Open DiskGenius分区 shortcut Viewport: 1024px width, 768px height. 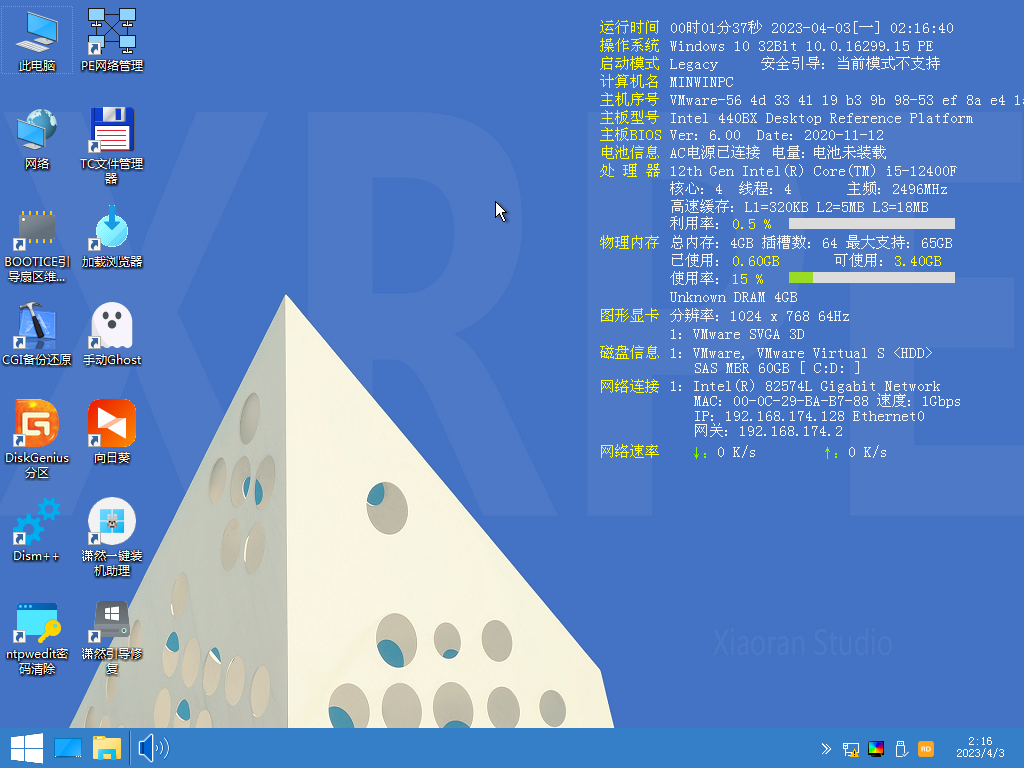(37, 426)
